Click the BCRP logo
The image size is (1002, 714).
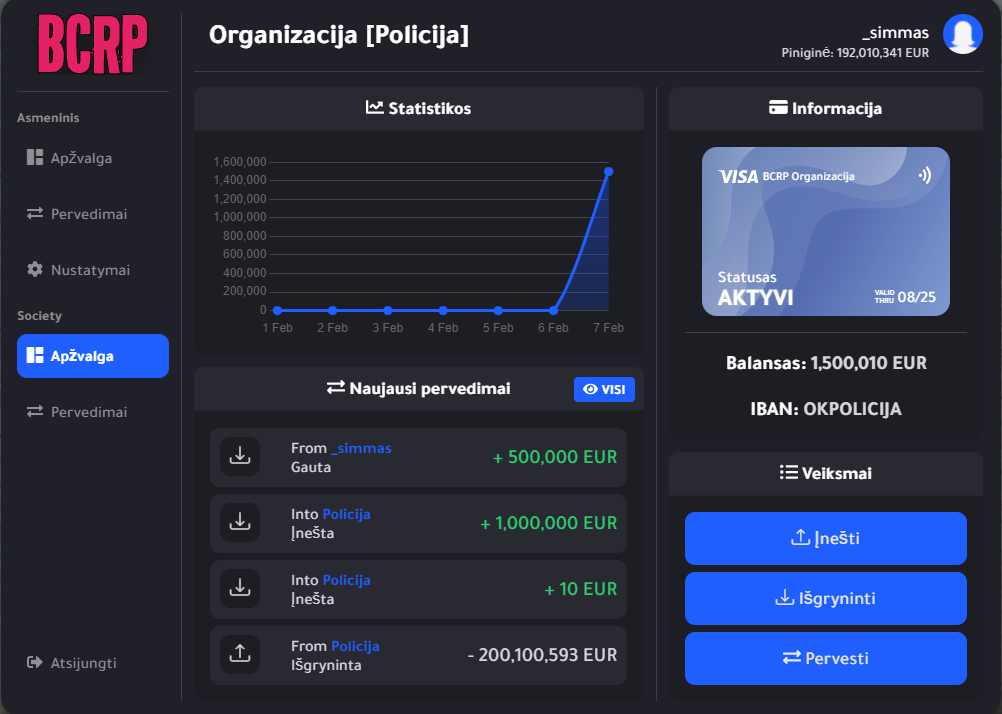click(92, 44)
